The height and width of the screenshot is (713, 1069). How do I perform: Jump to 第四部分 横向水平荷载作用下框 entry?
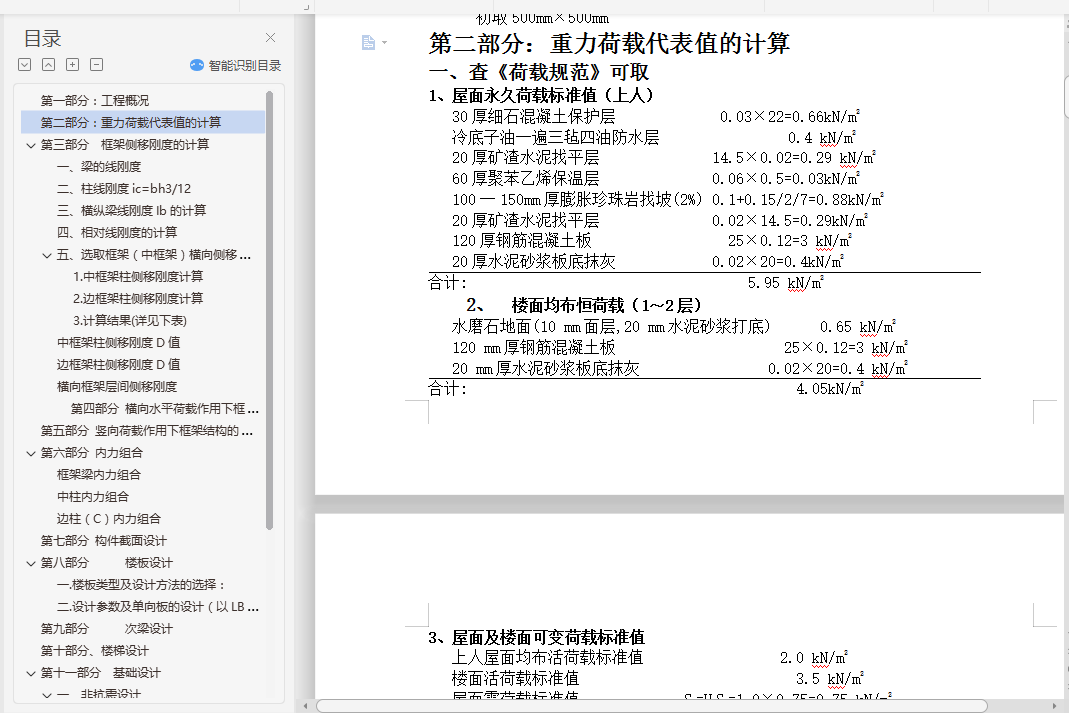click(x=165, y=409)
